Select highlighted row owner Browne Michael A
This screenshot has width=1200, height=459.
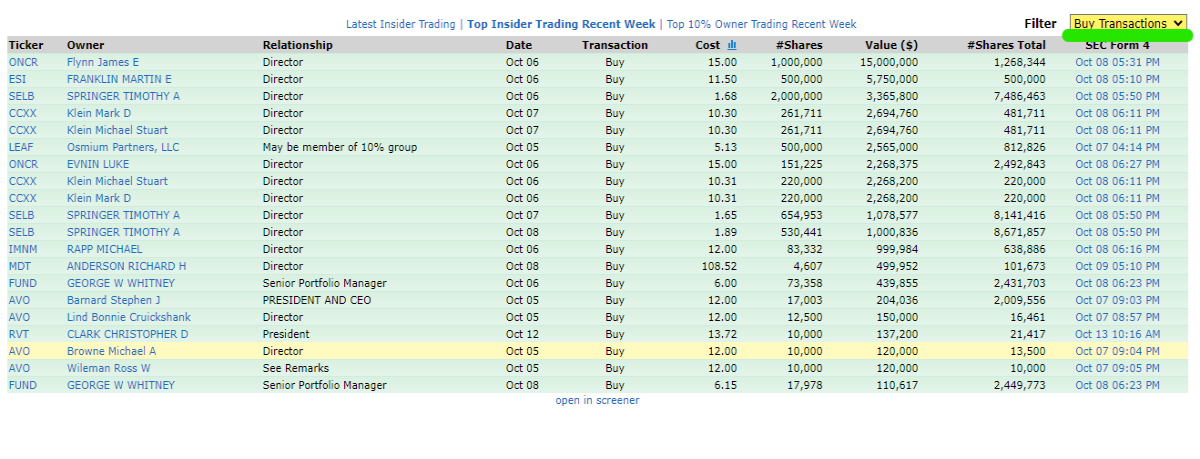[112, 351]
